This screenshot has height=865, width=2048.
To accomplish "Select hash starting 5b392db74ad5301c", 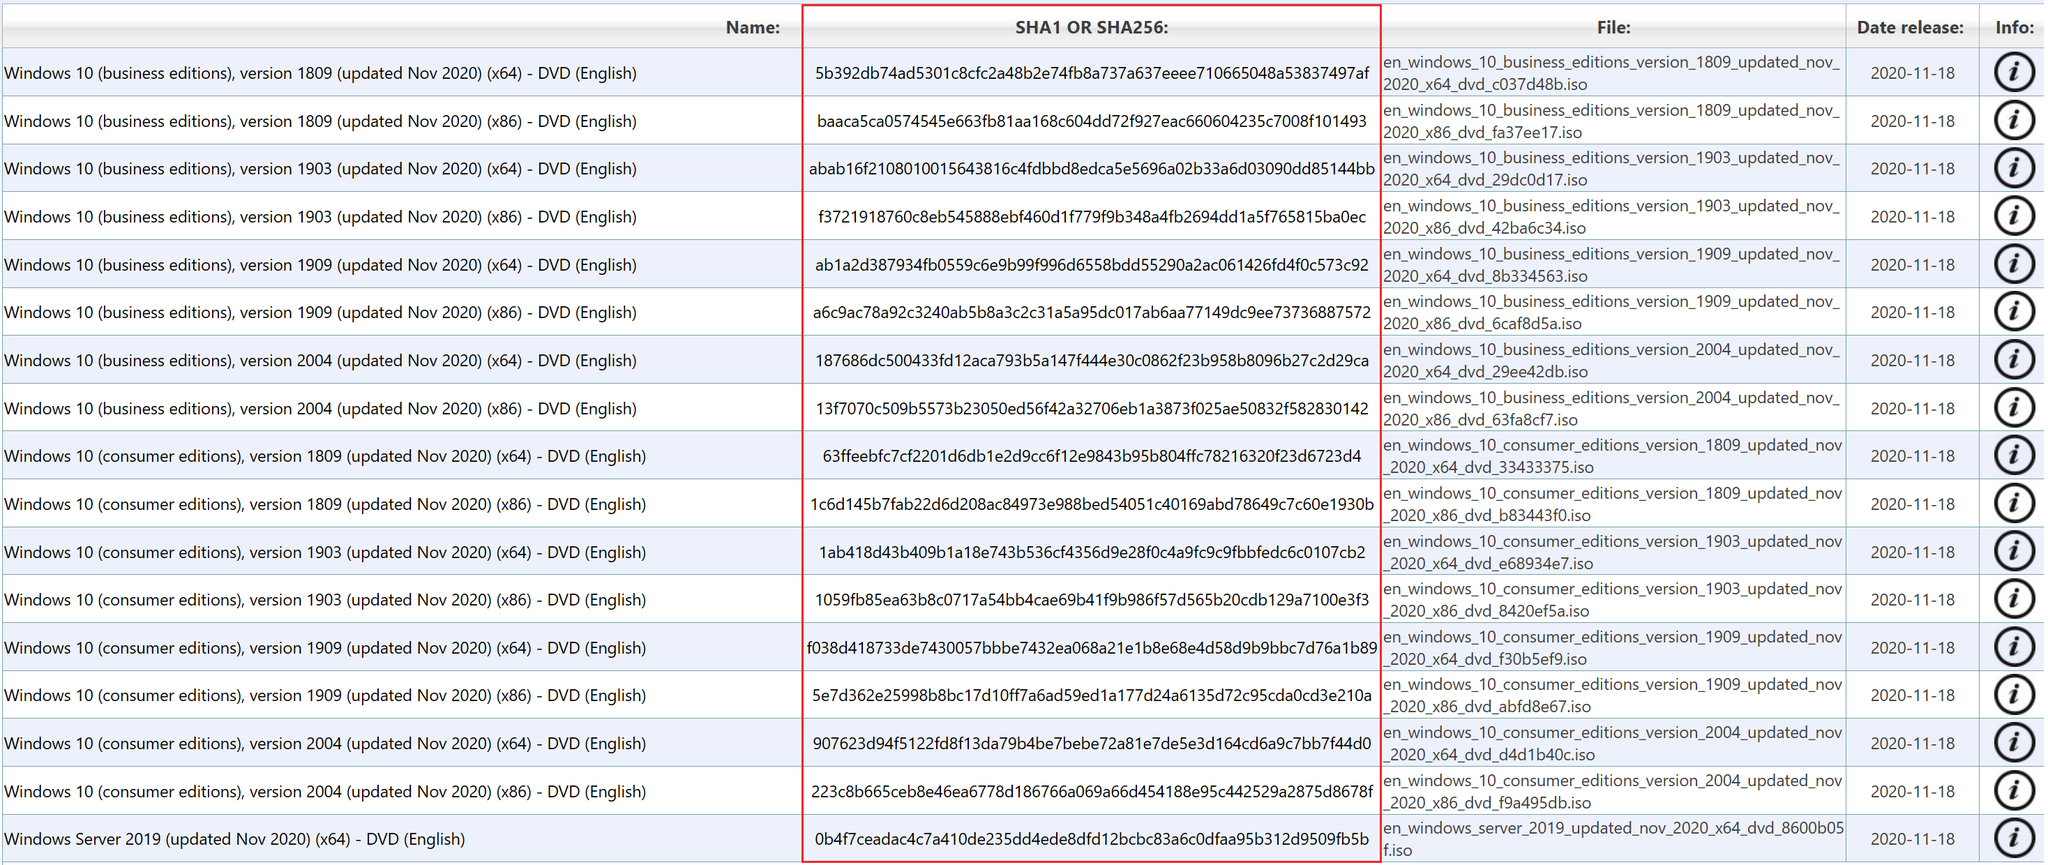I will 1092,73.
